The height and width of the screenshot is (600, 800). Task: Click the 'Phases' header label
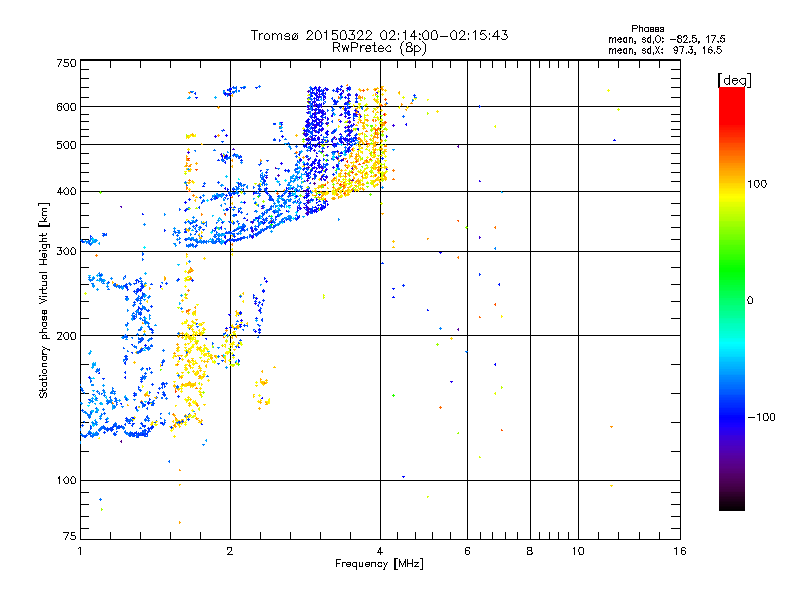tap(647, 29)
